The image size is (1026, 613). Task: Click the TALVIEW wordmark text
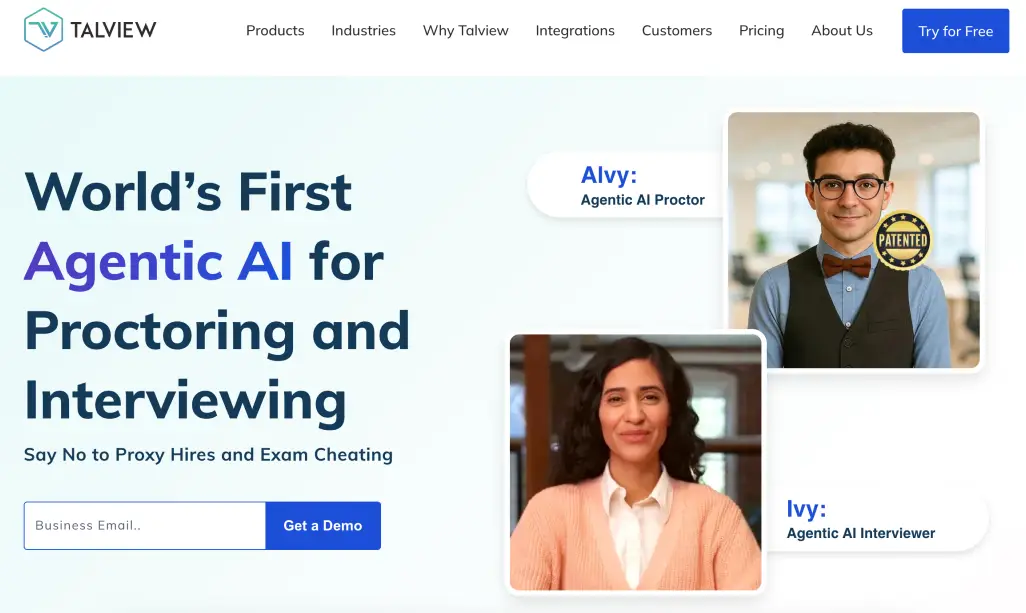[x=113, y=29]
